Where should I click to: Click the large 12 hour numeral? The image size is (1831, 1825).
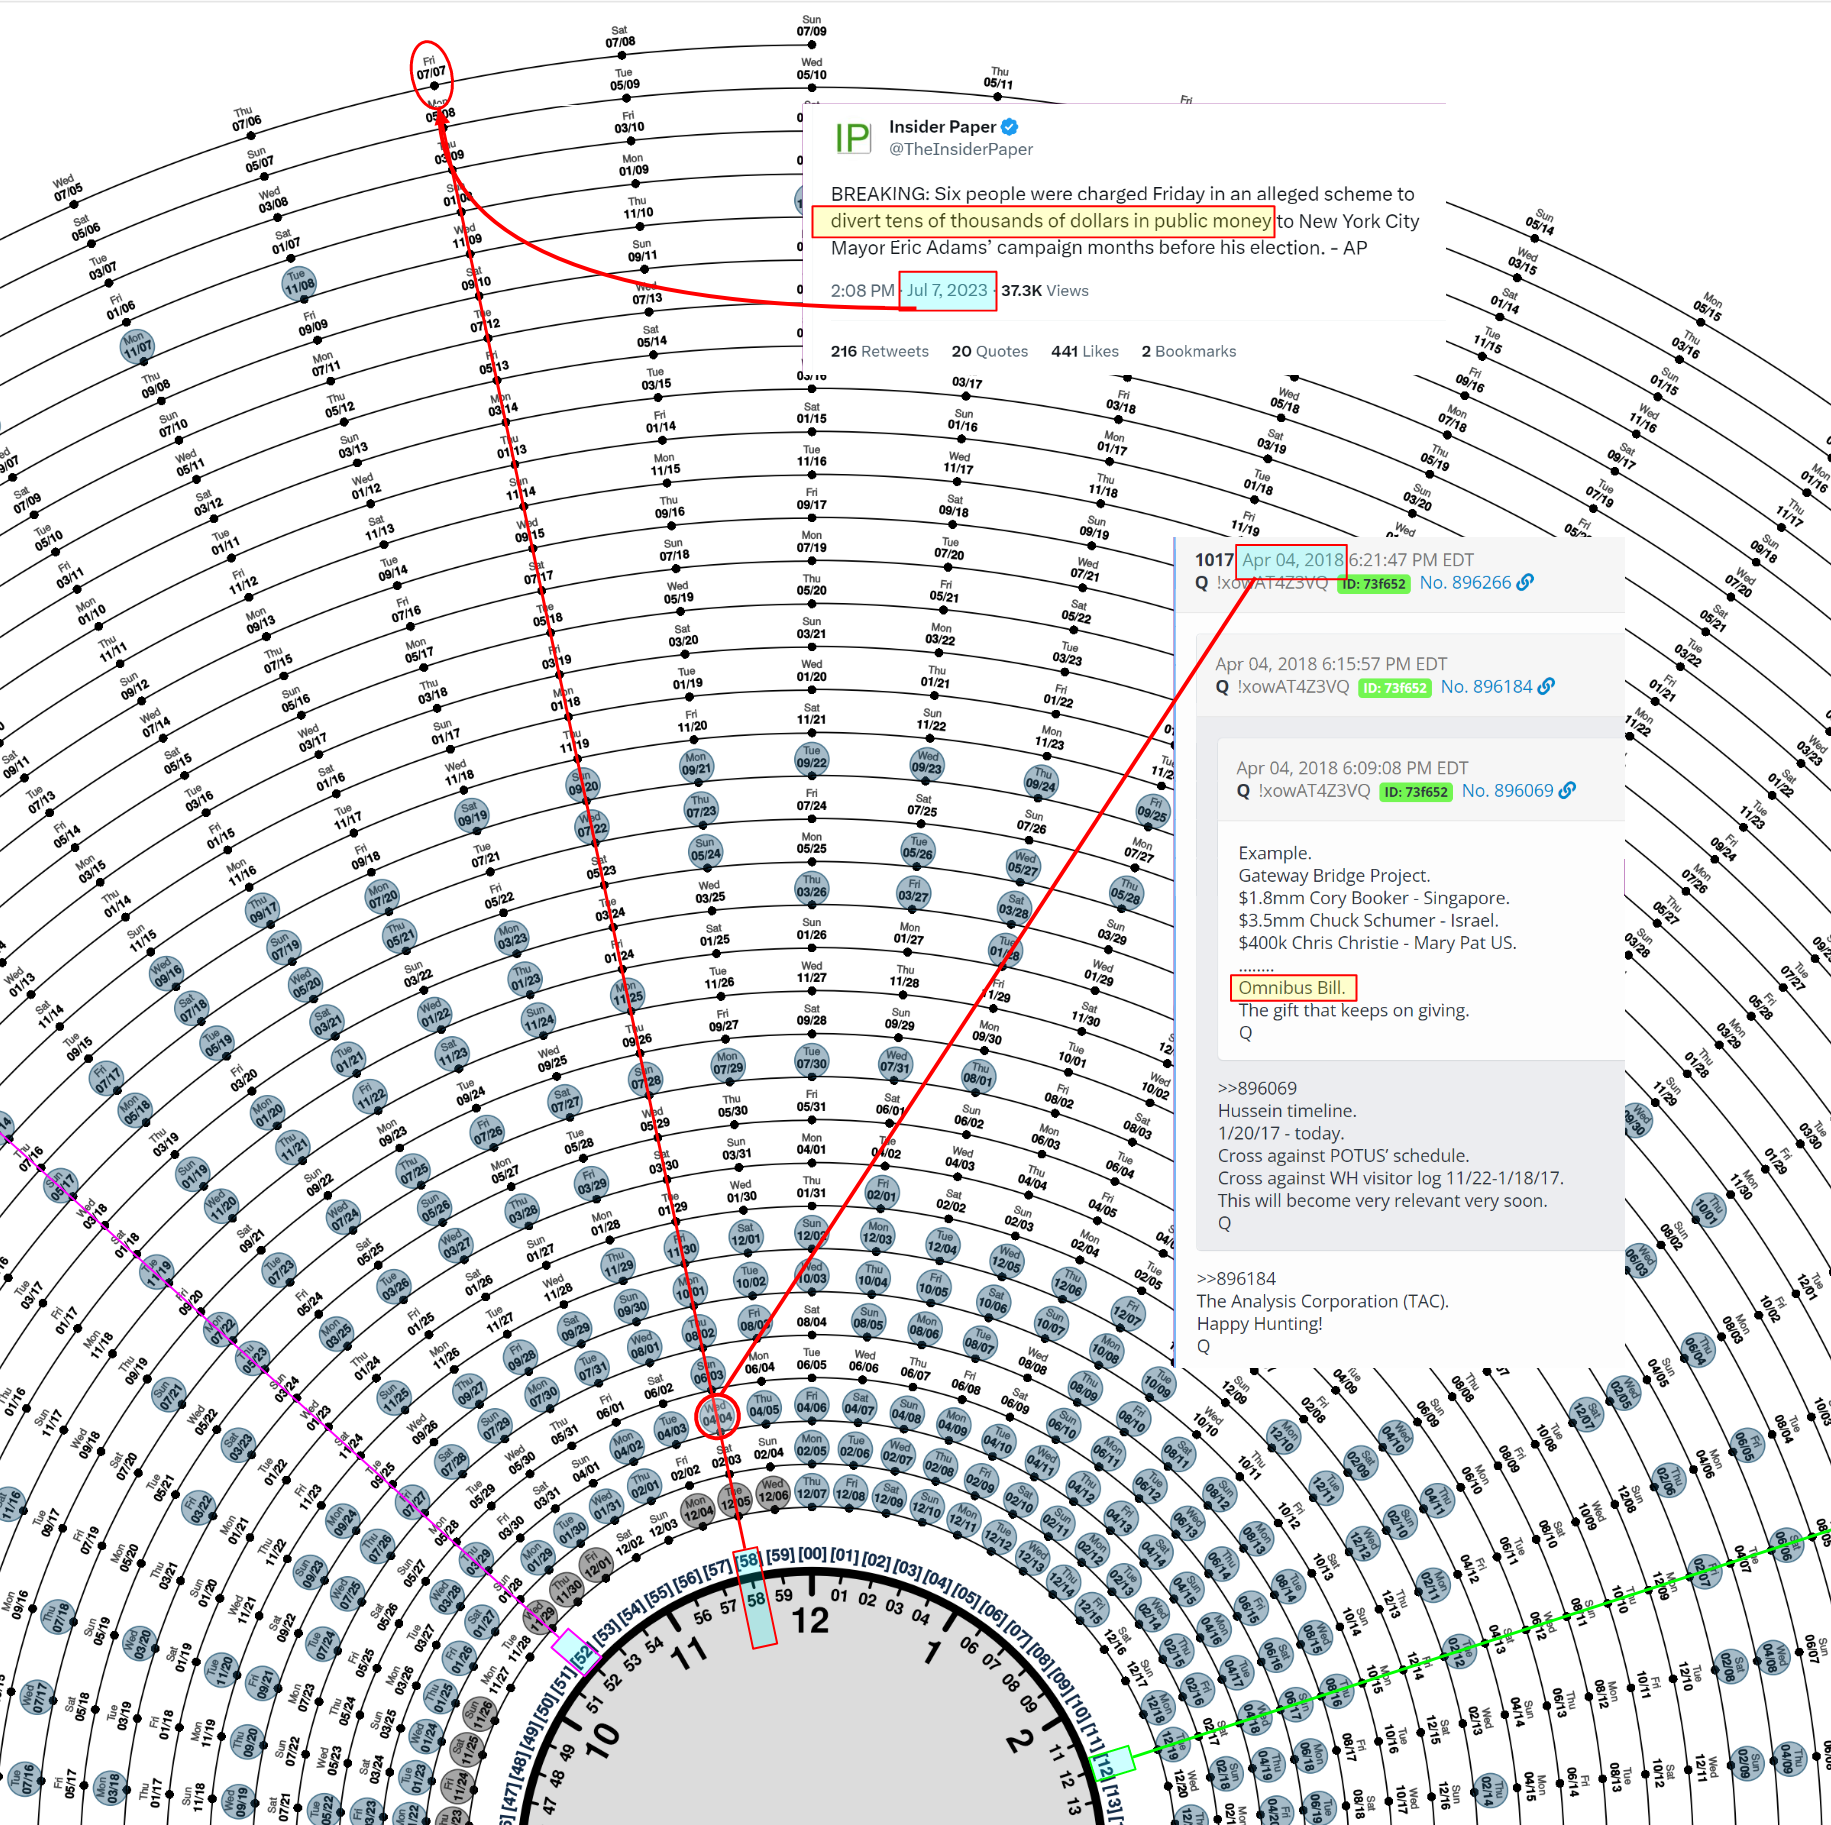(811, 1621)
